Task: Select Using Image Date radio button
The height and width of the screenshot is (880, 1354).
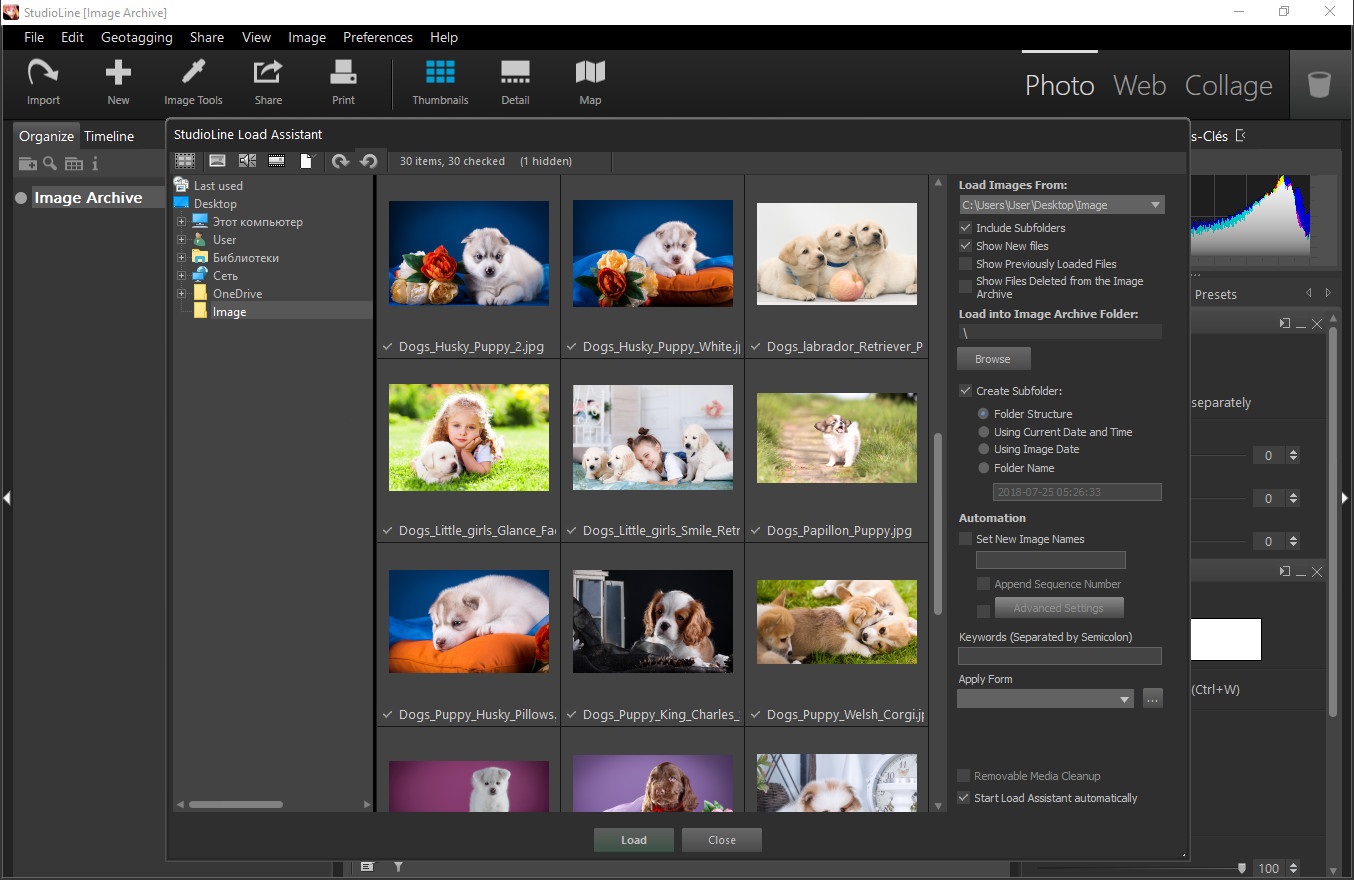Action: coord(984,450)
